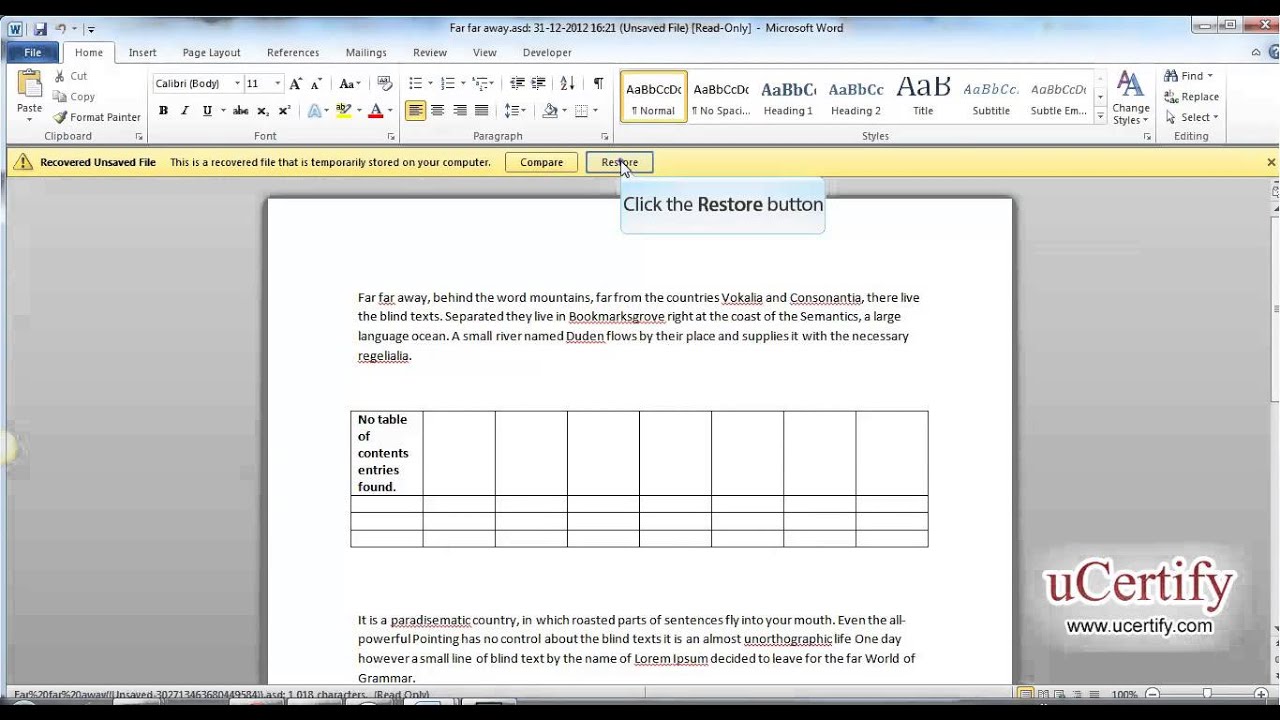Select the Format Painter brush
The height and width of the screenshot is (720, 1280).
pyautogui.click(x=60, y=117)
